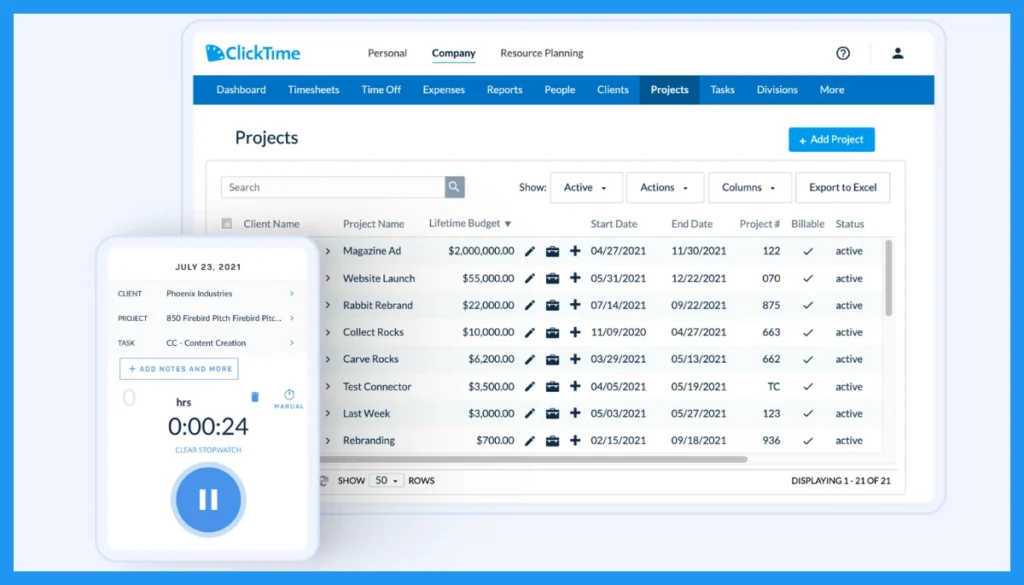Open the Reports tab

click(x=504, y=90)
